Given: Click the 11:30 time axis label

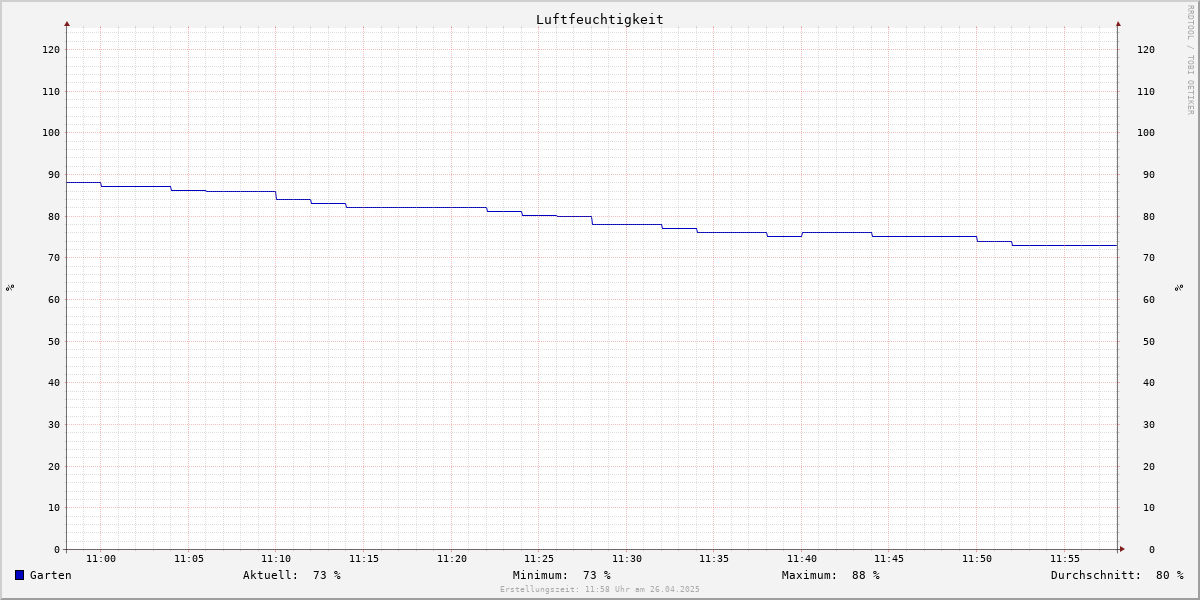Looking at the screenshot, I should (627, 559).
